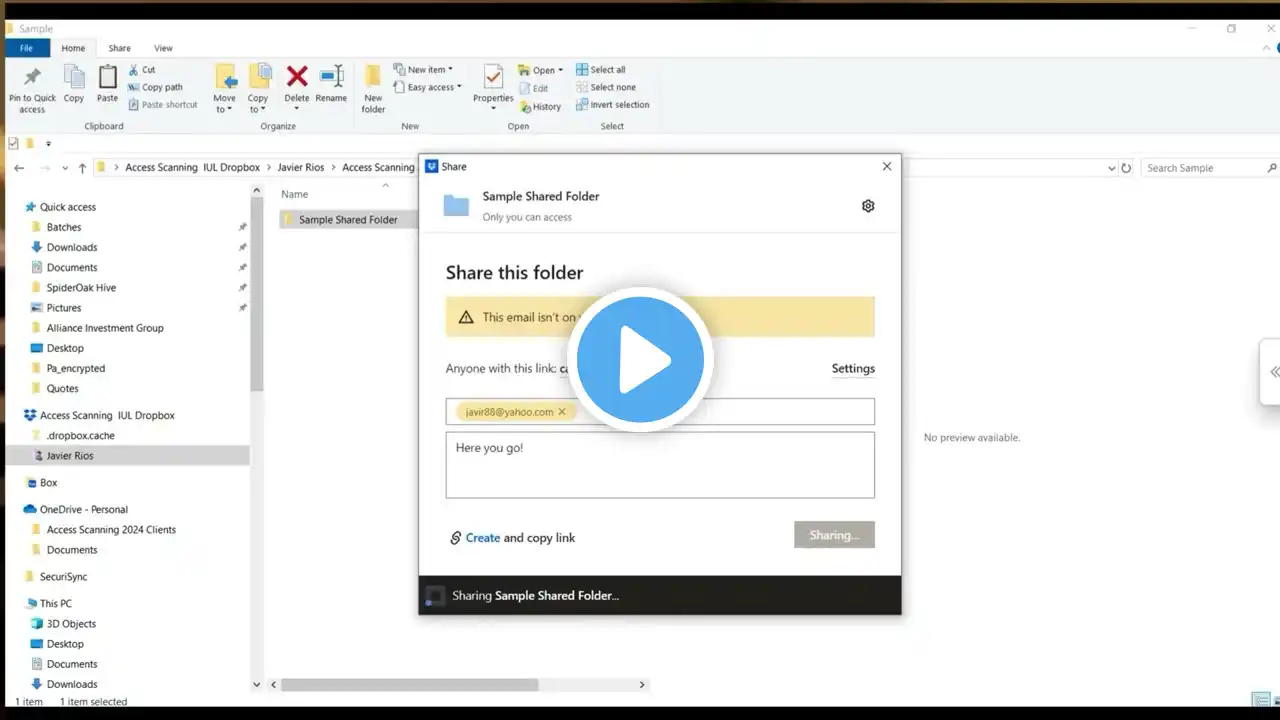Image resolution: width=1280 pixels, height=720 pixels.
Task: Open the File tab
Action: 26,48
